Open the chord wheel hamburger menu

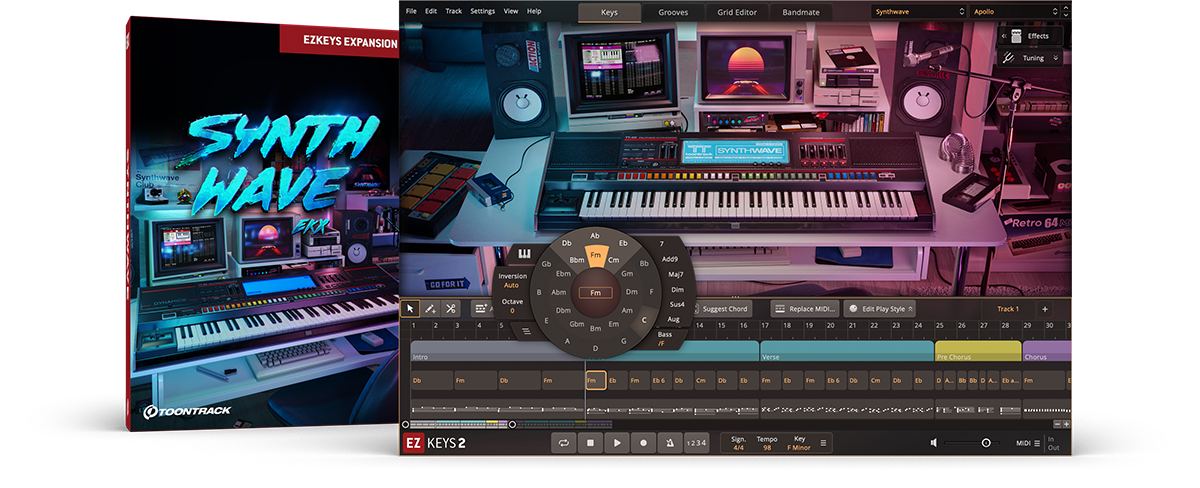pos(526,331)
